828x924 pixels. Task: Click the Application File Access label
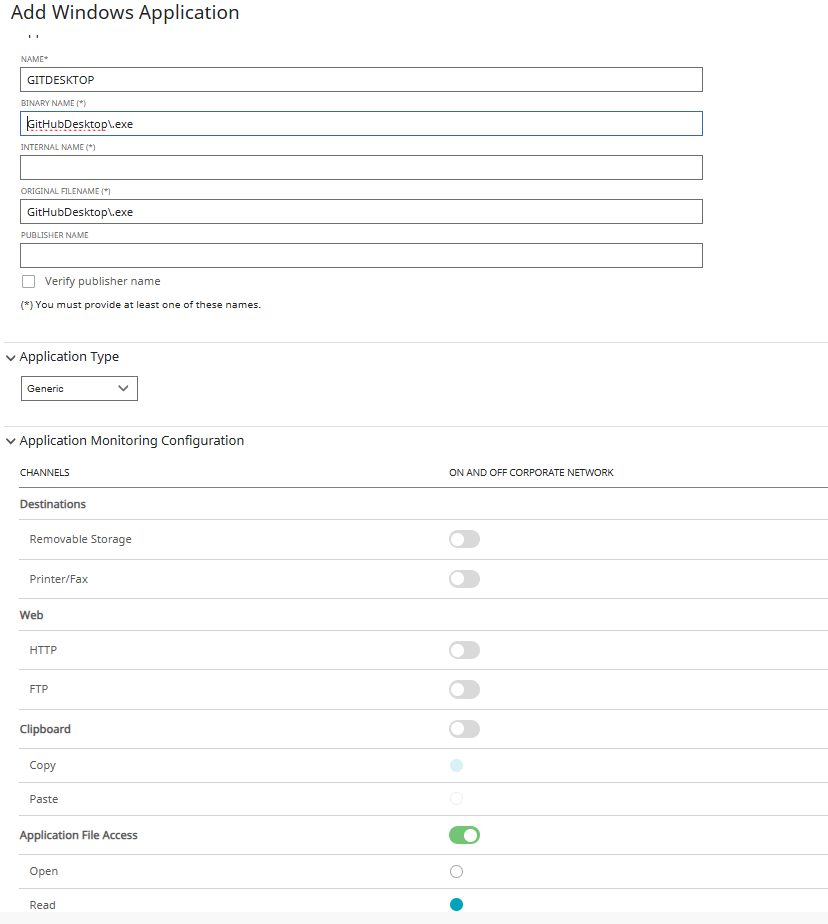coord(78,835)
